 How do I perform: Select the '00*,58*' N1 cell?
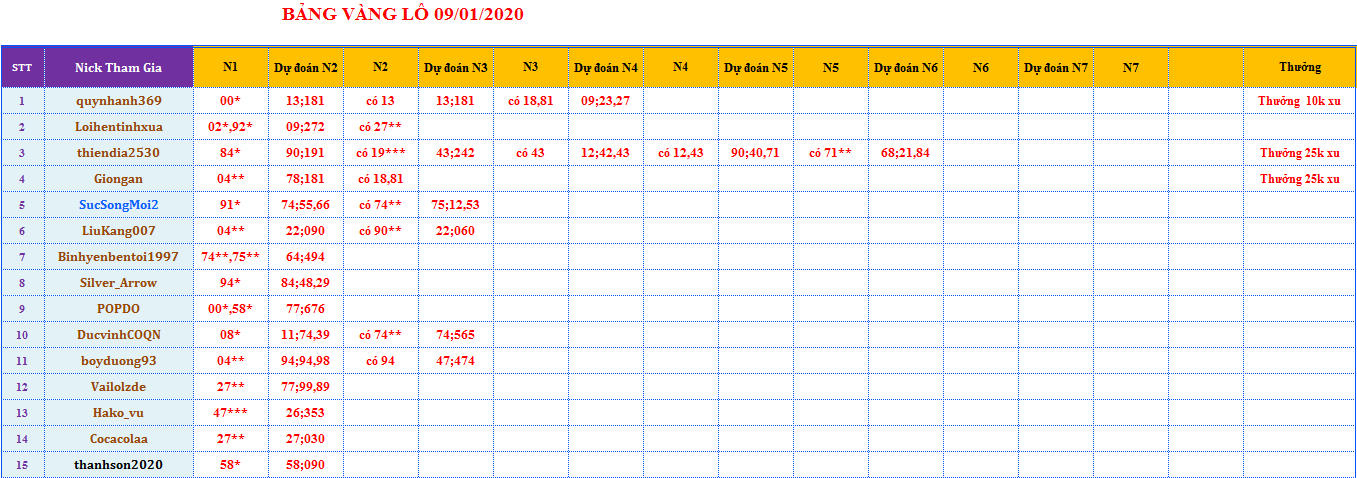(231, 309)
